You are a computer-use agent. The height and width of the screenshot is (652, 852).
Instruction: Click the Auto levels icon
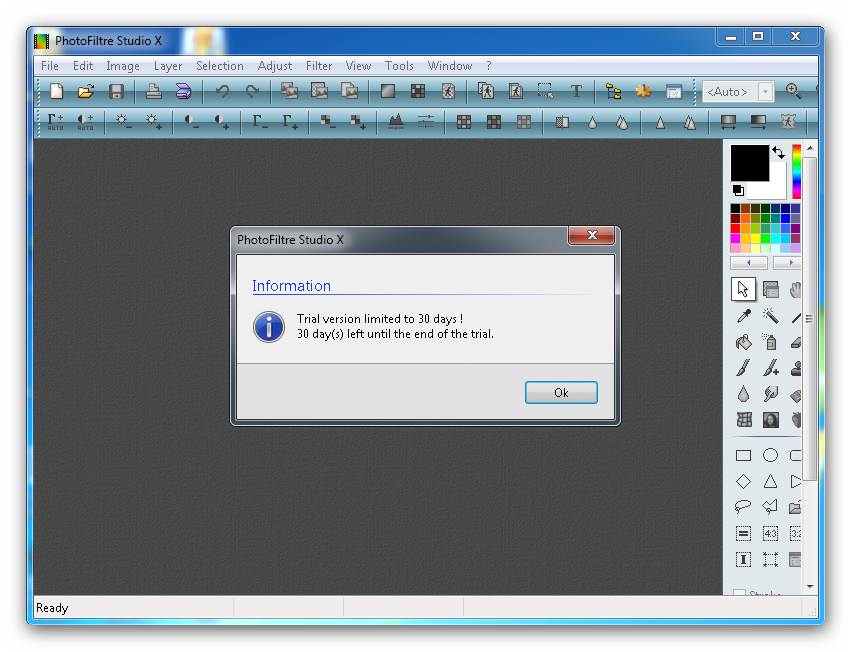[x=55, y=122]
